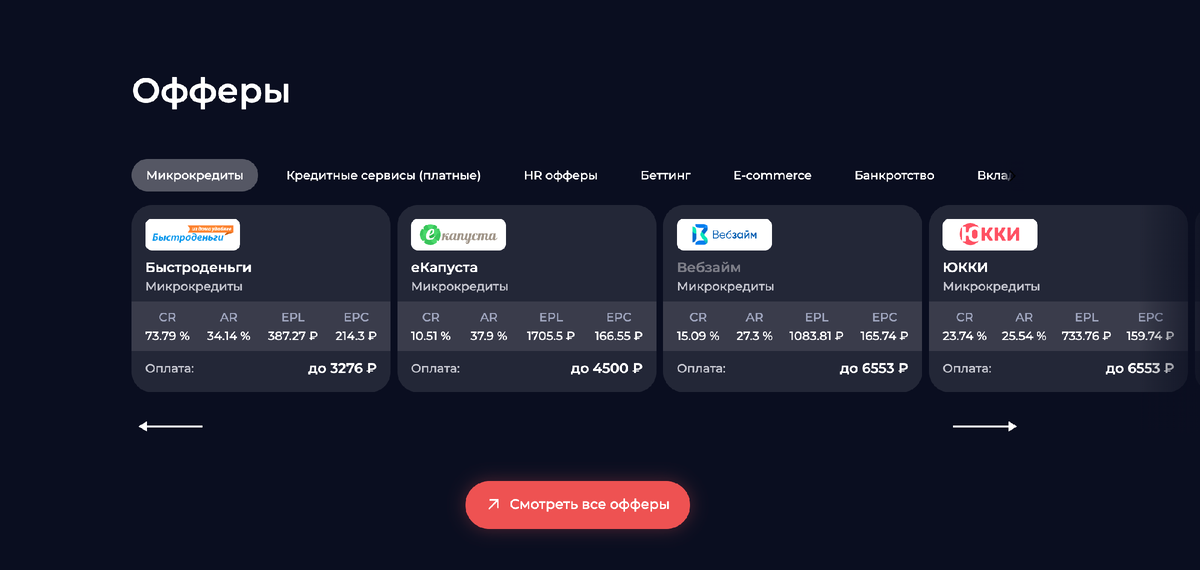The width and height of the screenshot is (1200, 570).
Task: Click Быстроденьги CR value 73.79 %
Action: click(167, 336)
